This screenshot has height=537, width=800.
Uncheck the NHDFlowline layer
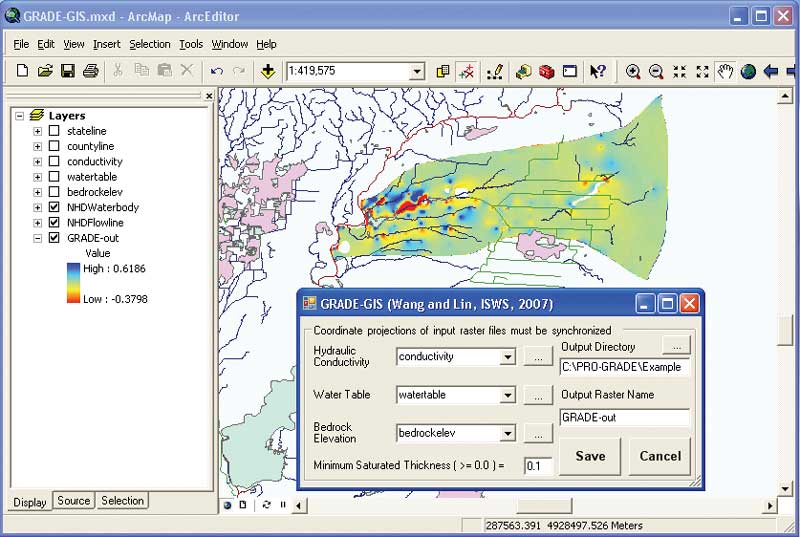tap(54, 222)
